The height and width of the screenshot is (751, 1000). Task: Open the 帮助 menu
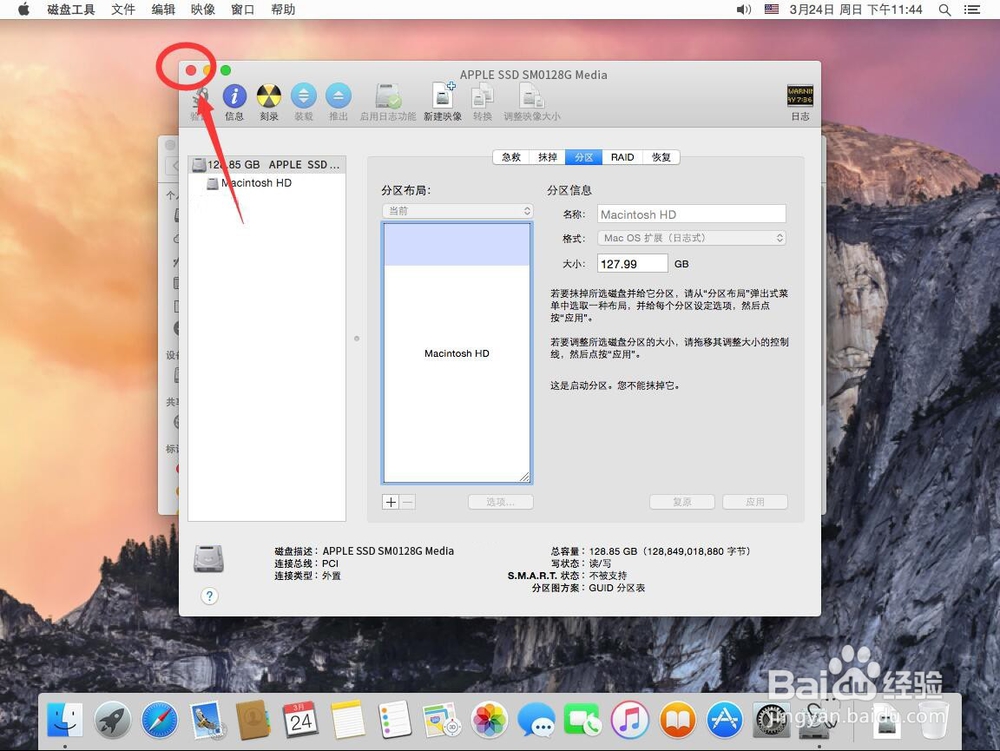(x=283, y=10)
